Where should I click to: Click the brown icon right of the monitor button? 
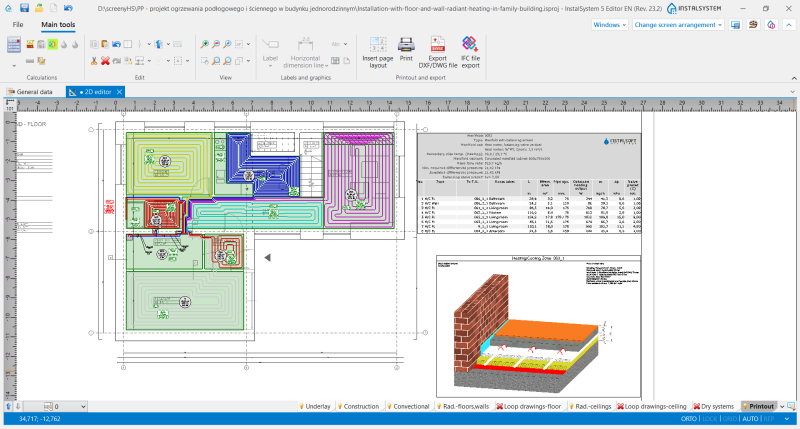[753, 24]
